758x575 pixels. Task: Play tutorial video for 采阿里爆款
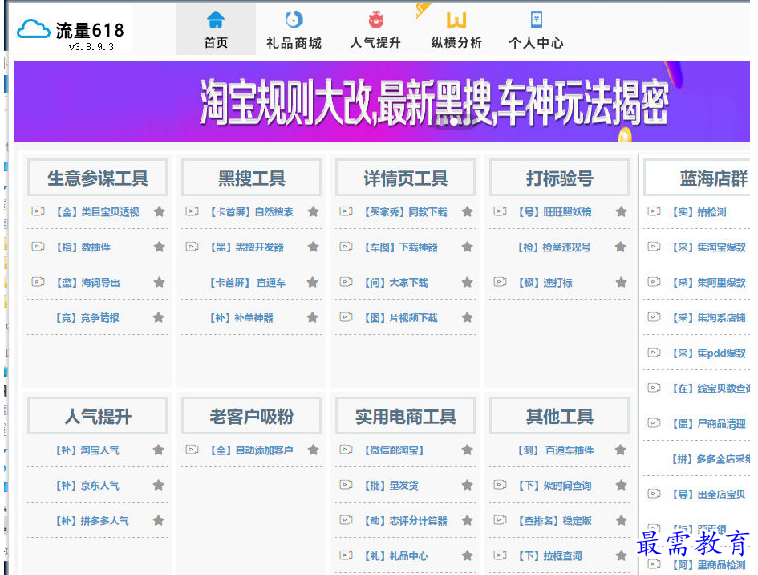654,282
